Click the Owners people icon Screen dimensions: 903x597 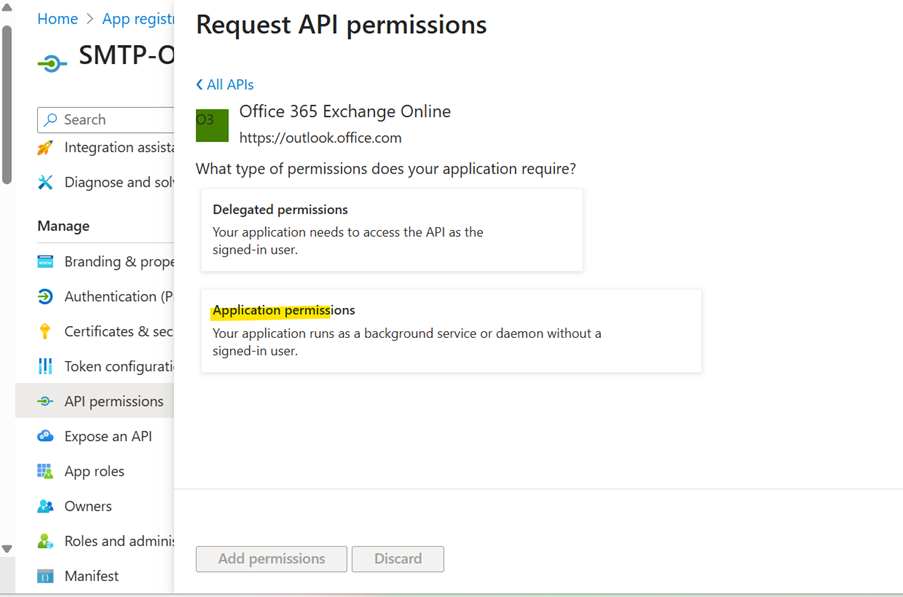pos(45,506)
